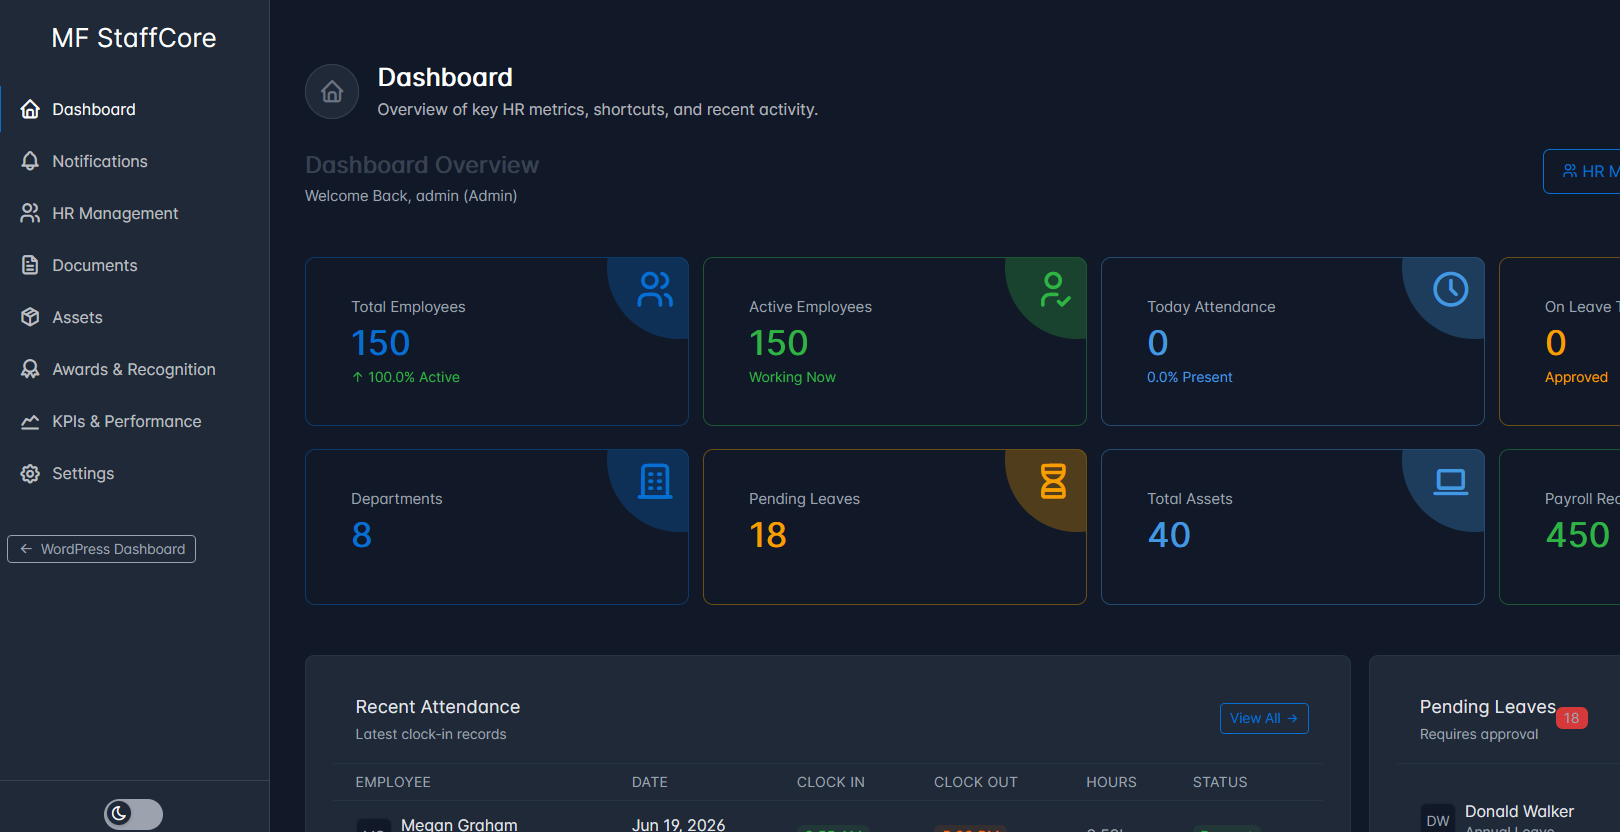Viewport: 1620px width, 832px height.
Task: Click the Megan Graham employee name
Action: (x=459, y=824)
